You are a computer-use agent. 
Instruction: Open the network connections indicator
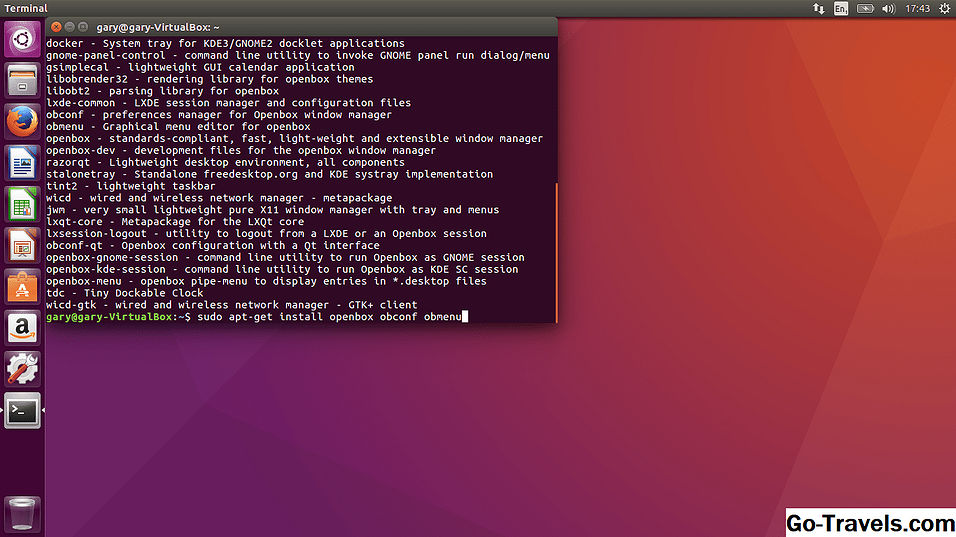818,9
